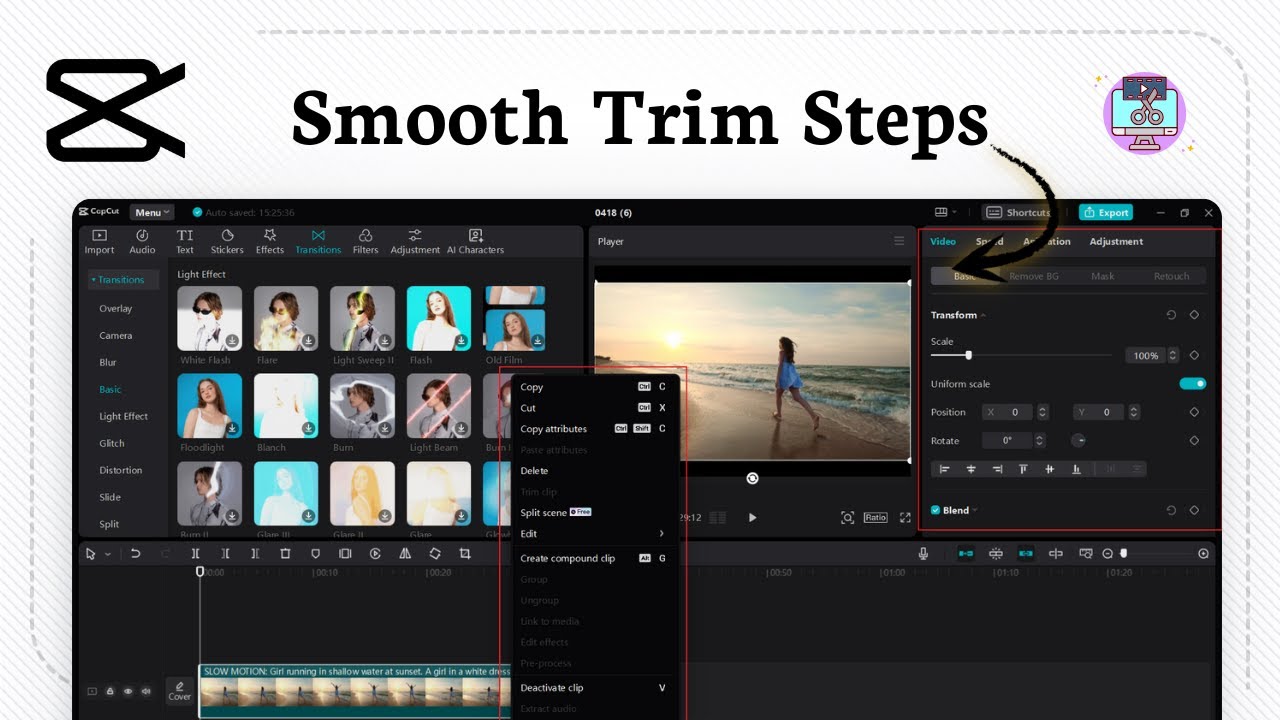
Task: Click the Player fullscreen expand icon
Action: click(905, 517)
